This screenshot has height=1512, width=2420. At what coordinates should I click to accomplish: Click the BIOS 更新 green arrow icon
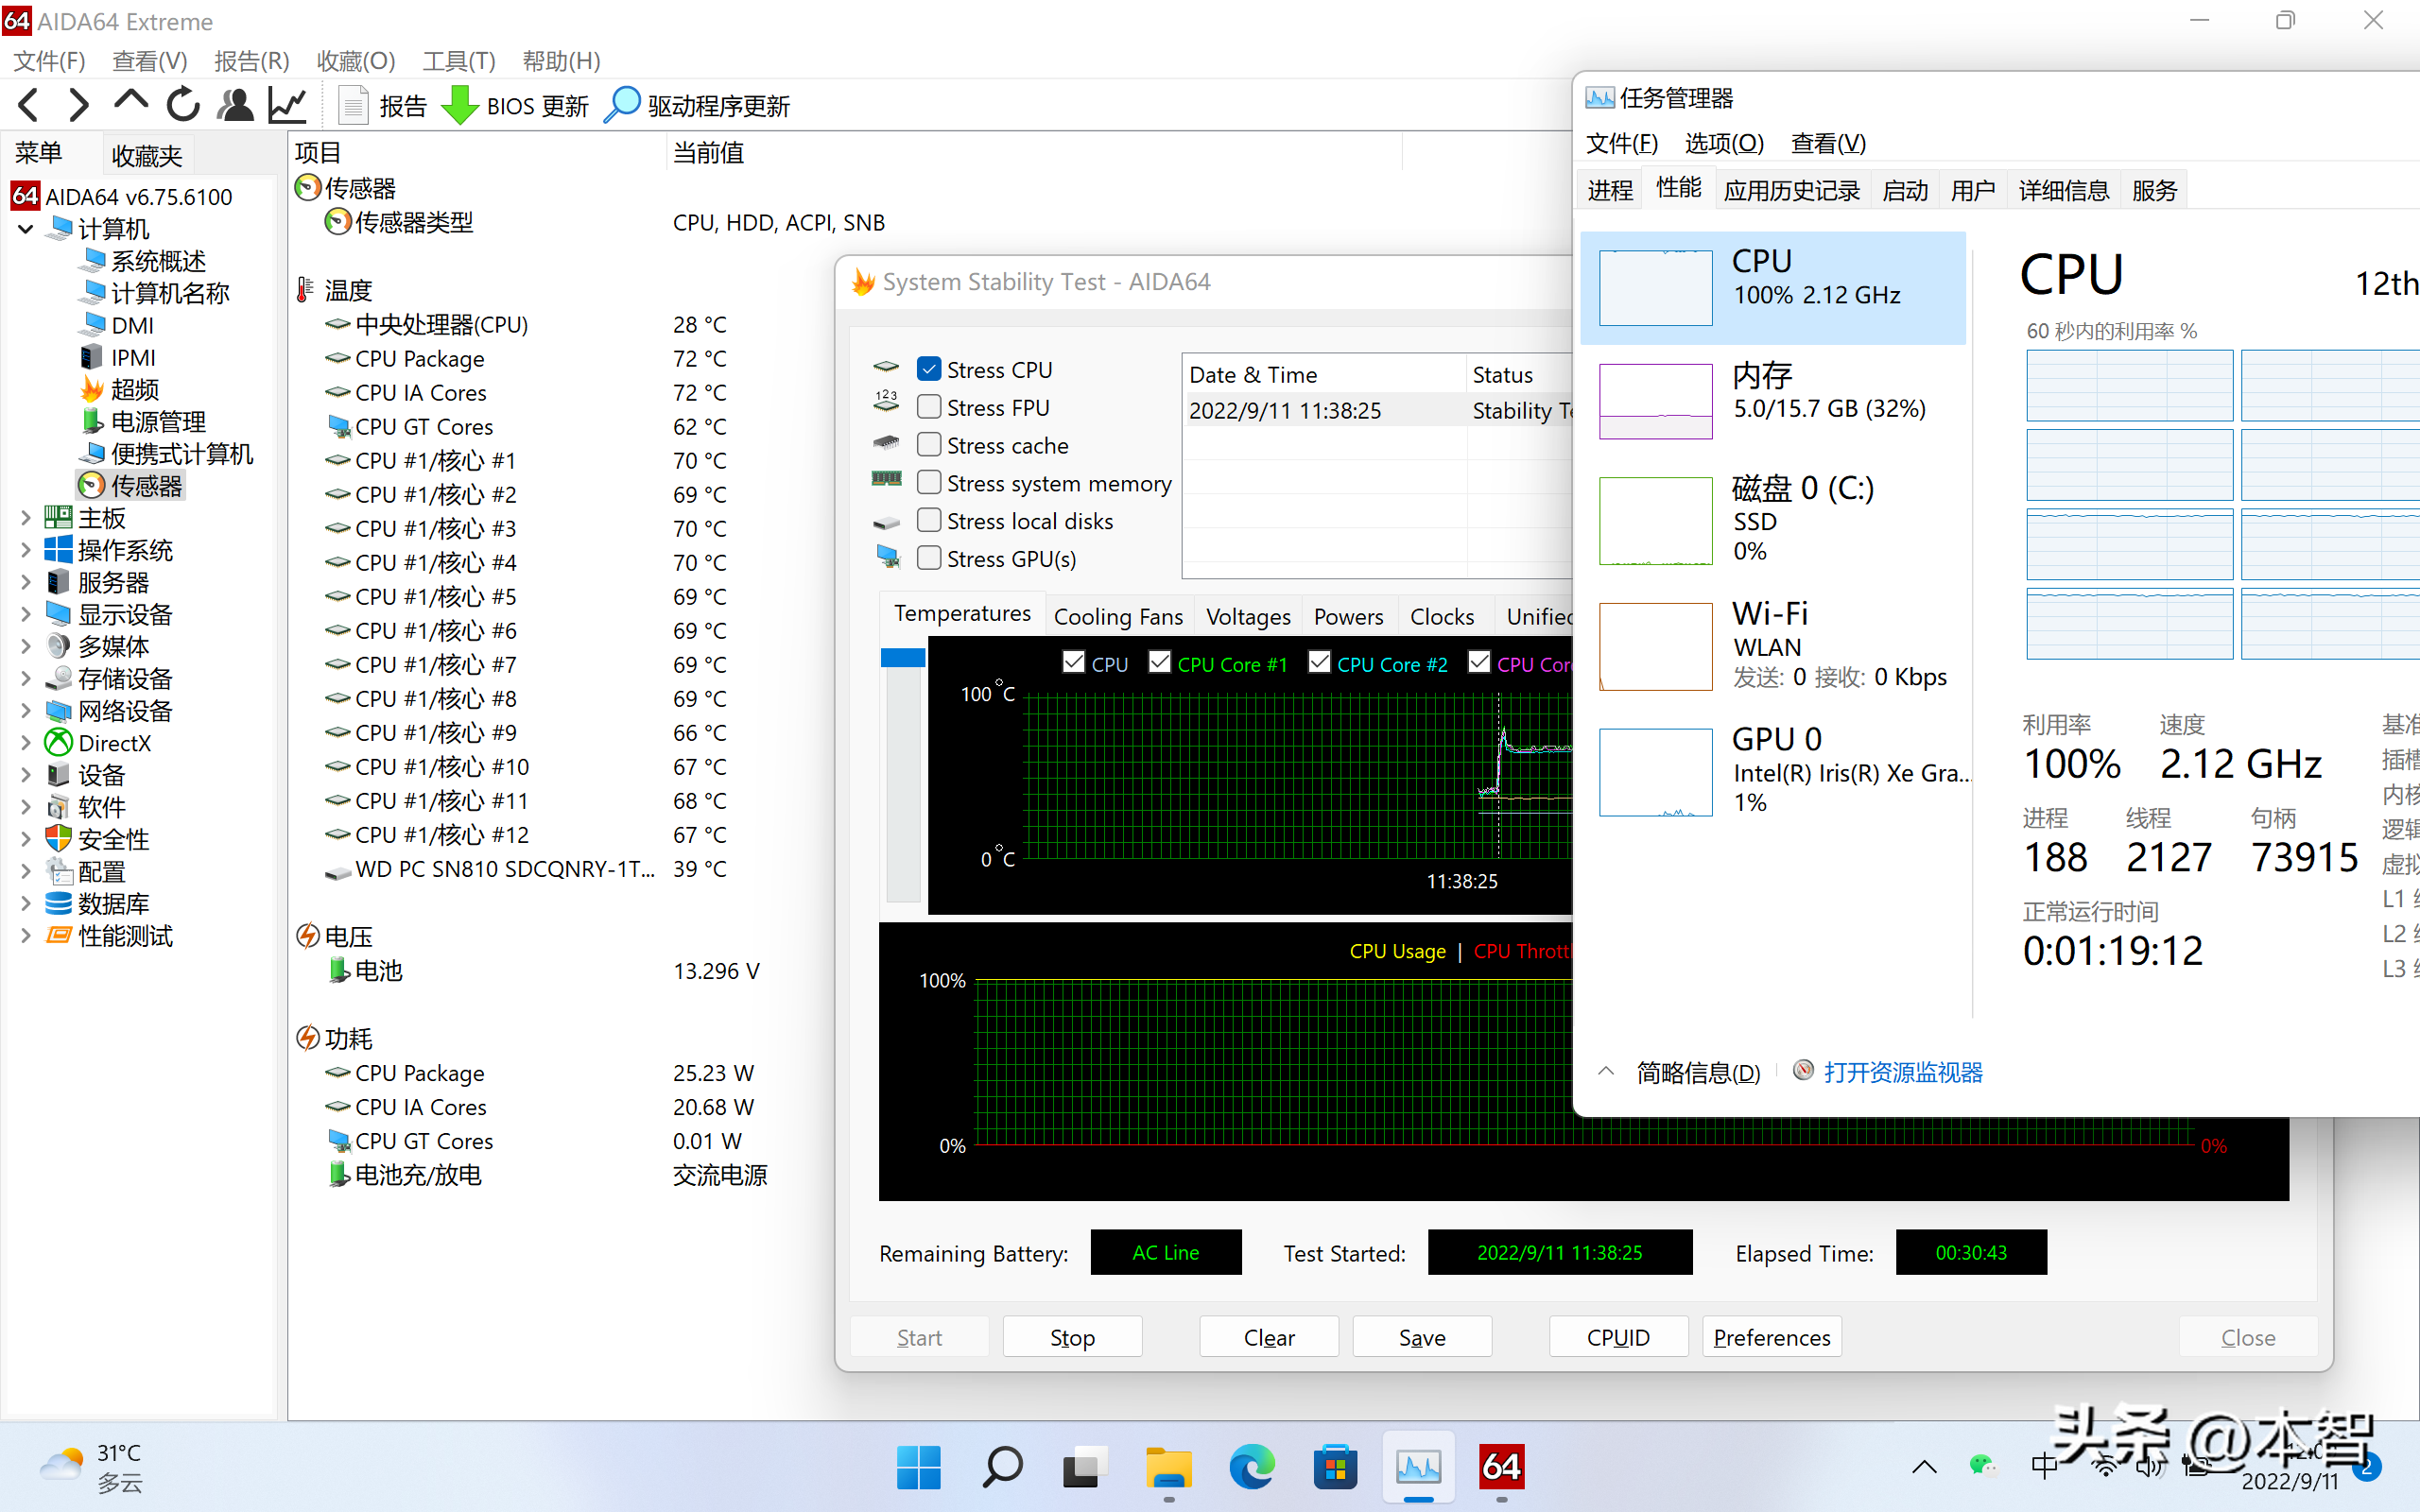click(460, 105)
